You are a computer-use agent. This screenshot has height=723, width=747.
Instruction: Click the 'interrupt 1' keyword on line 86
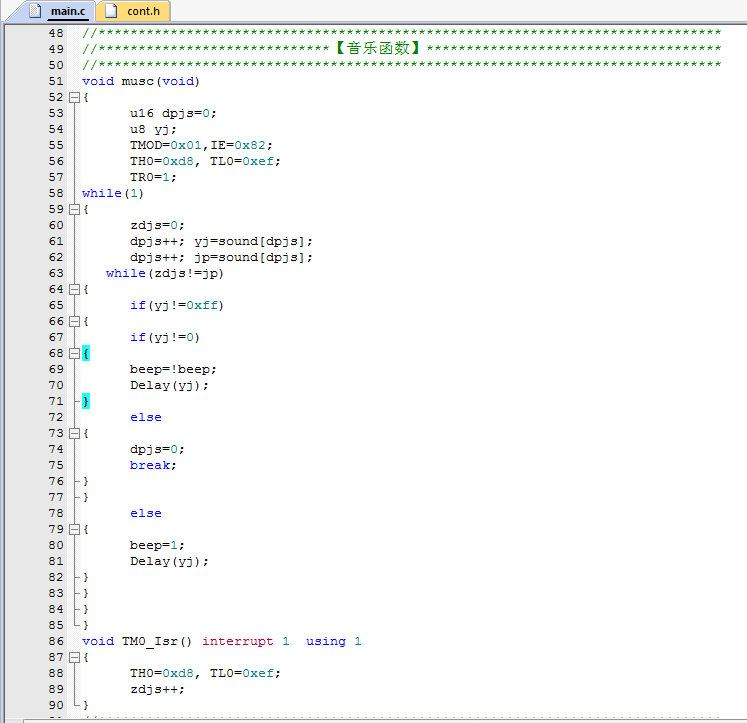[x=246, y=642]
